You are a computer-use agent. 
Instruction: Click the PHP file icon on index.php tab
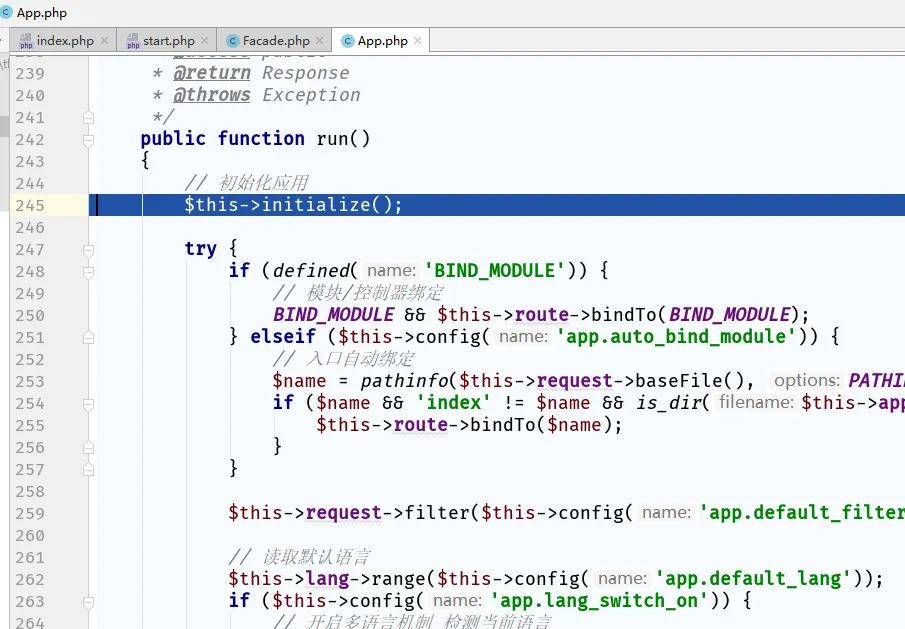pyautogui.click(x=26, y=41)
